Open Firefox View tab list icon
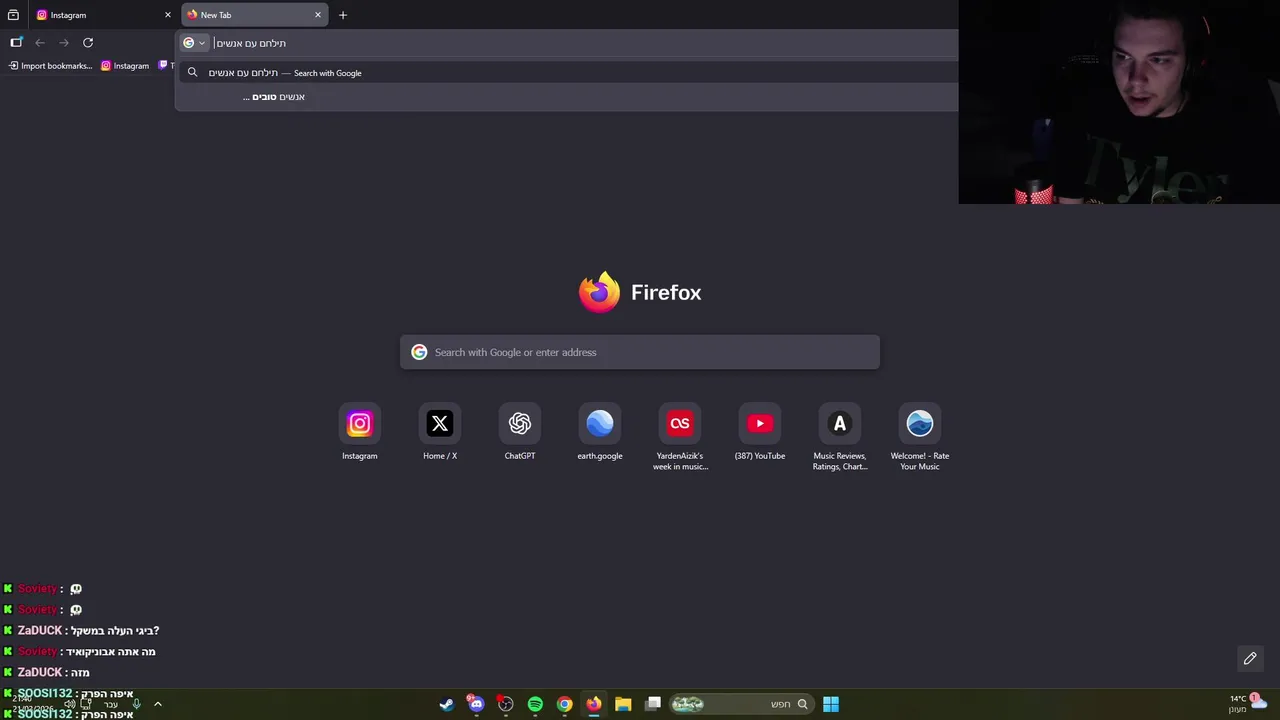The image size is (1280, 720). pyautogui.click(x=13, y=15)
